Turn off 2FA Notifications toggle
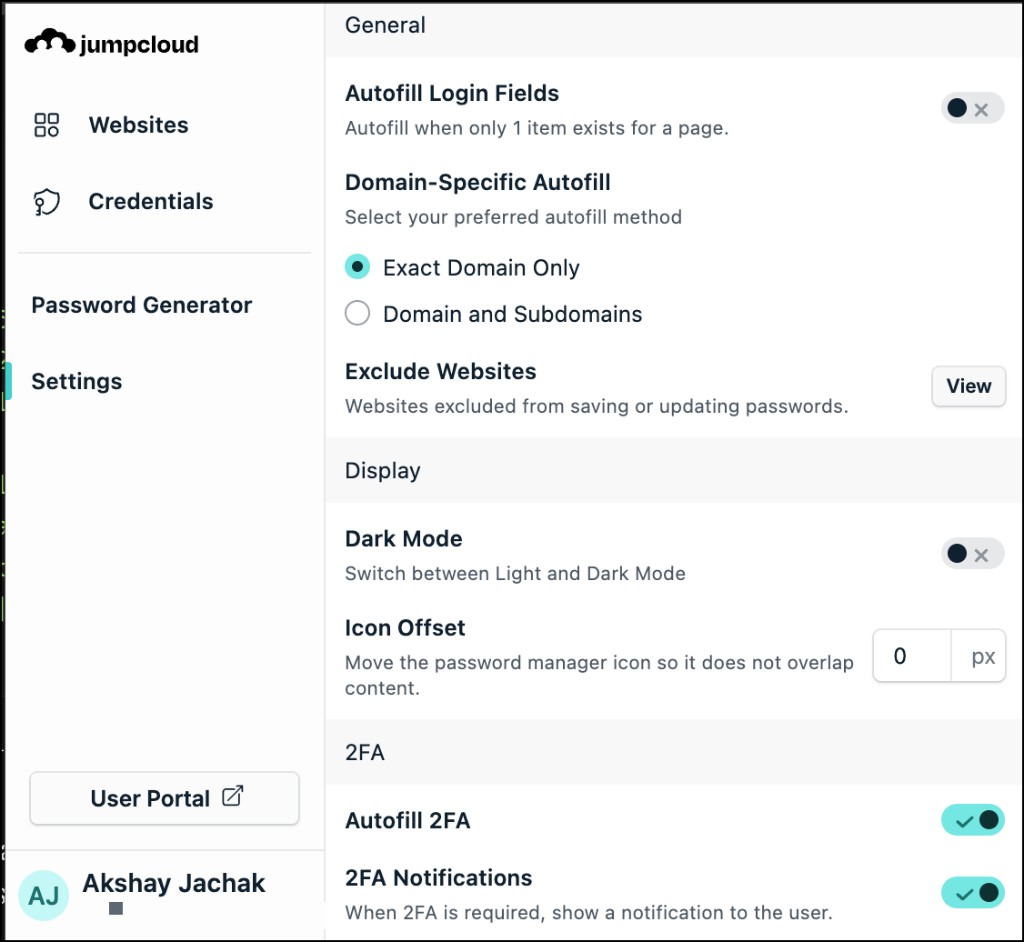 tap(972, 892)
